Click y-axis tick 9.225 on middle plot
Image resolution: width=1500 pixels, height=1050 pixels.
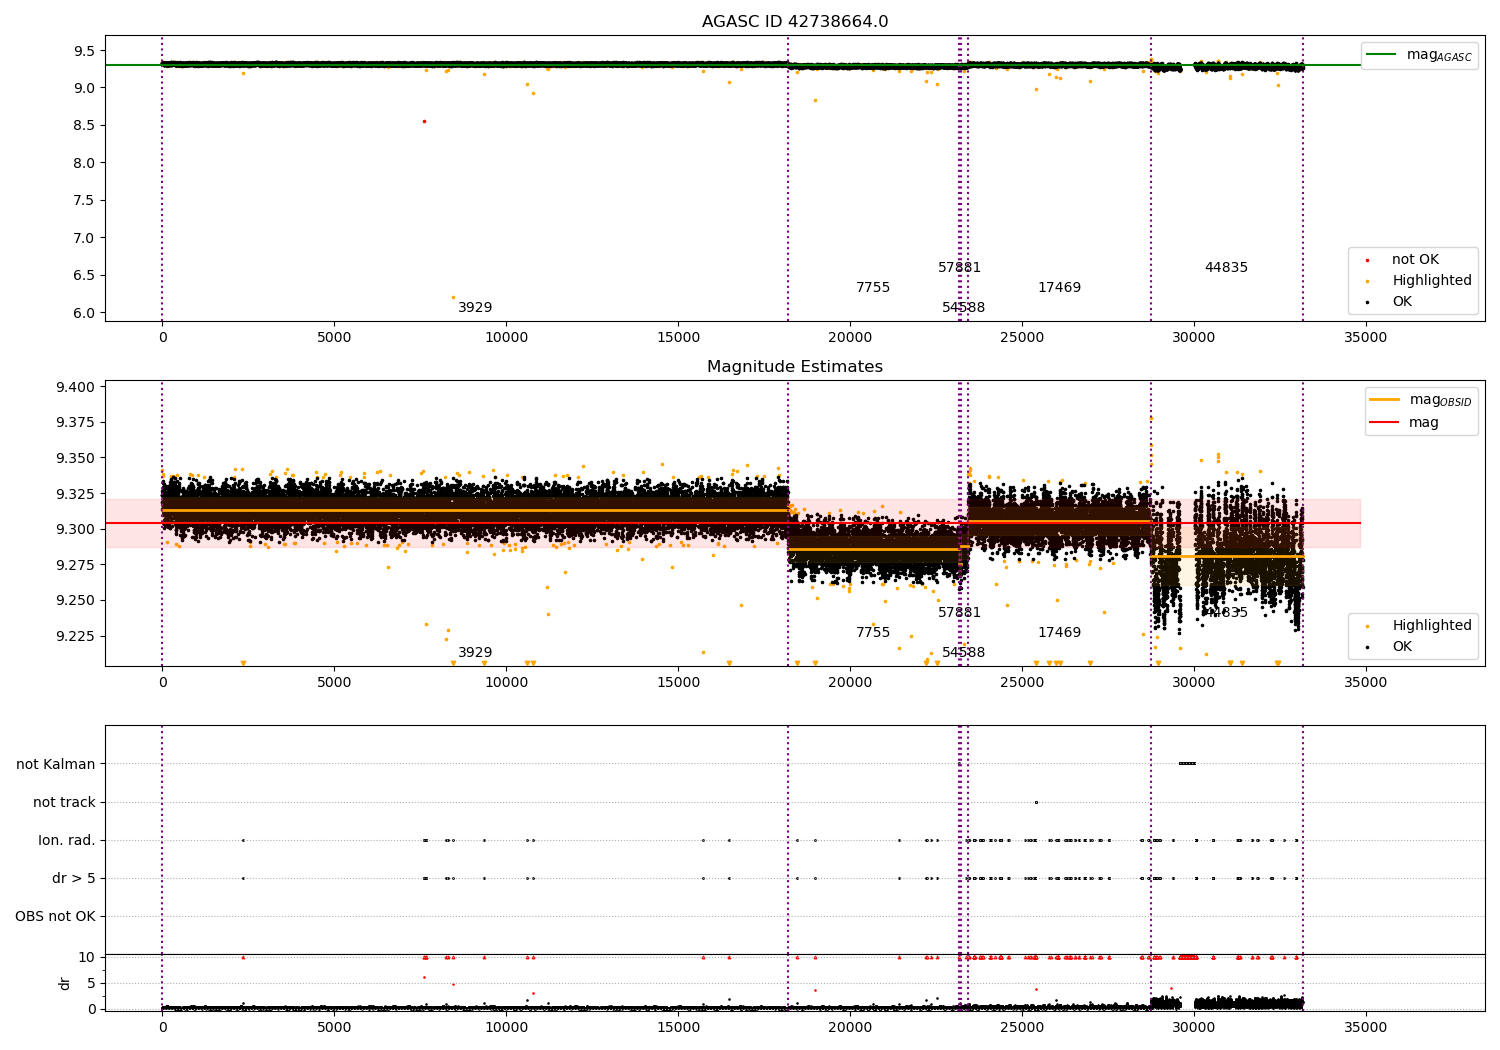(x=76, y=636)
